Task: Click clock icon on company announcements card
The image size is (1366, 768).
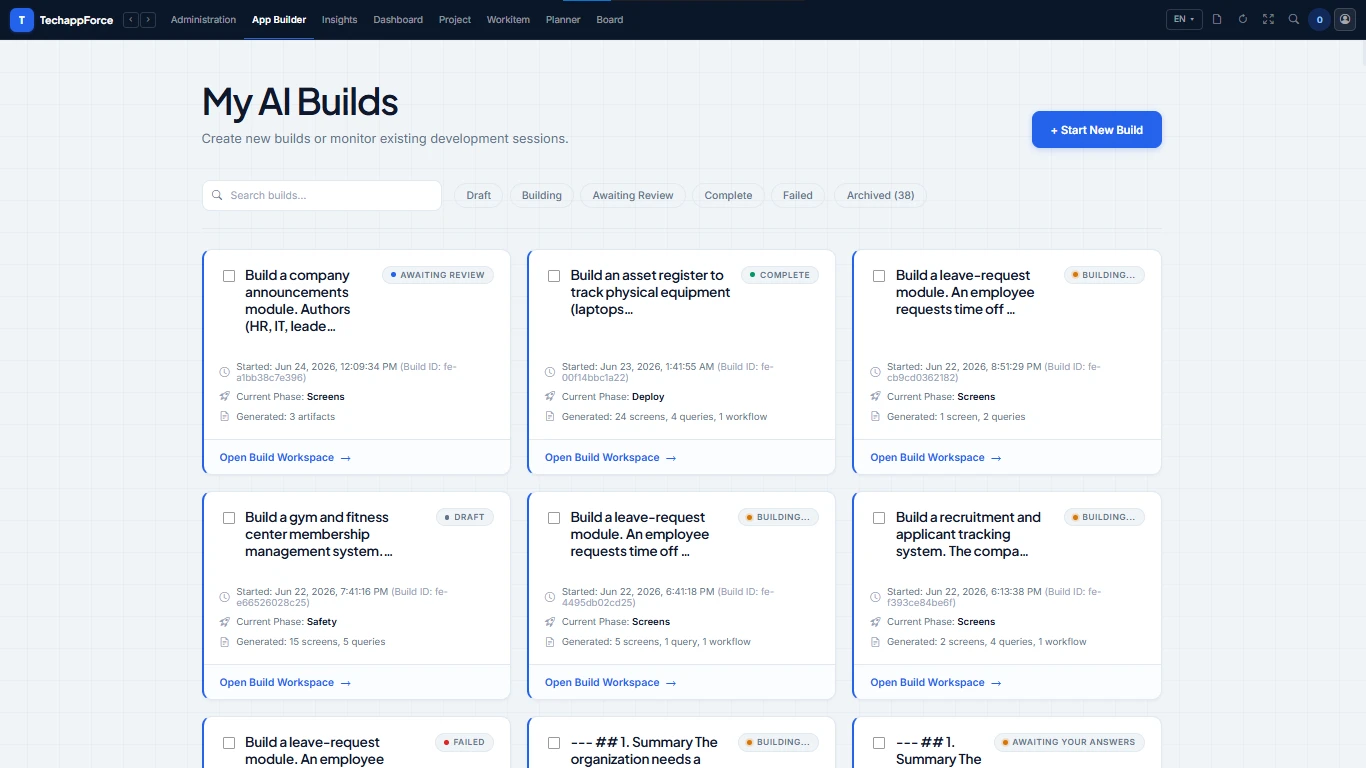Action: (224, 372)
